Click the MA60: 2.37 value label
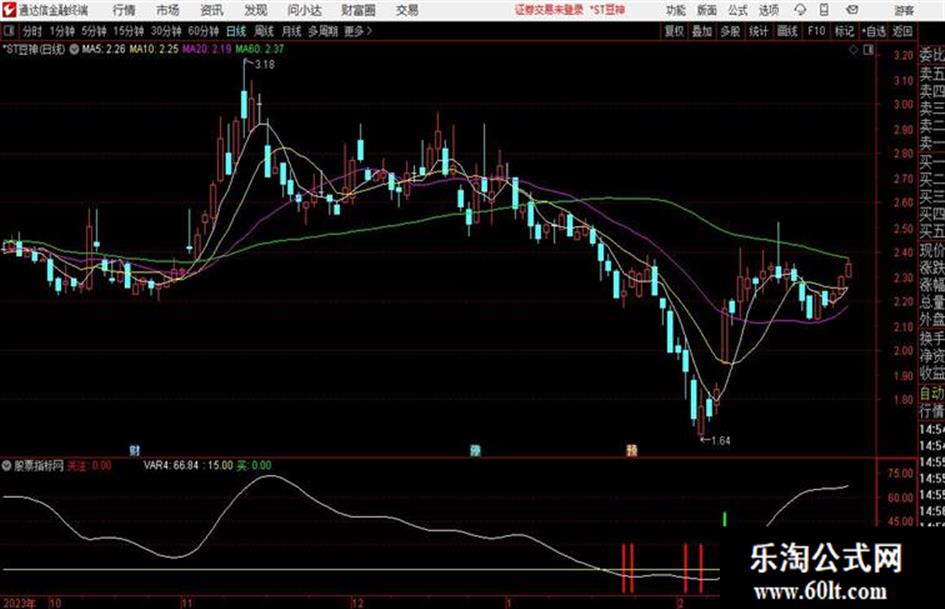 [260, 49]
